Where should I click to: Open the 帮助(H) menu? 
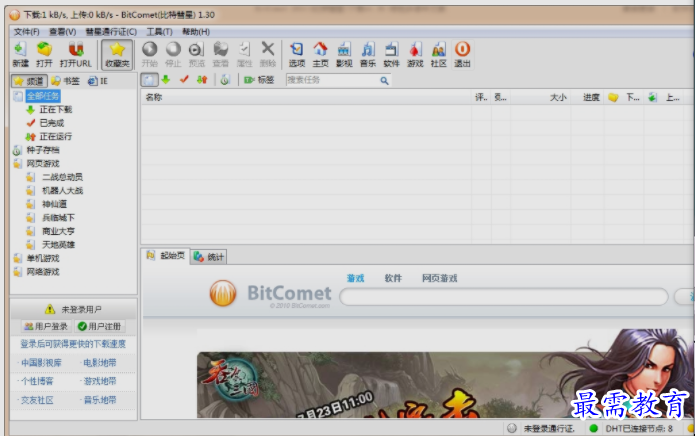[196, 32]
